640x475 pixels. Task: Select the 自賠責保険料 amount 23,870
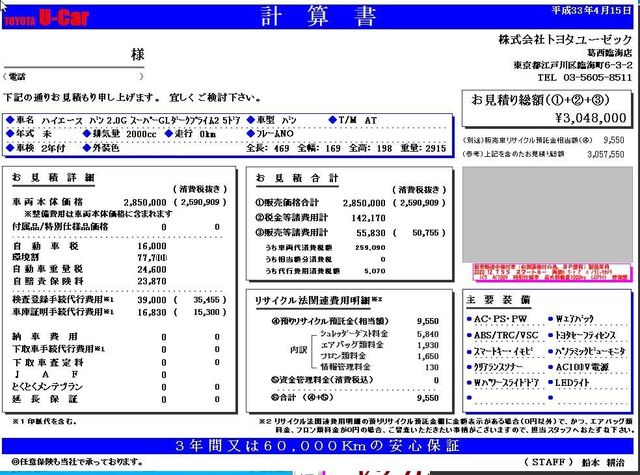point(152,281)
